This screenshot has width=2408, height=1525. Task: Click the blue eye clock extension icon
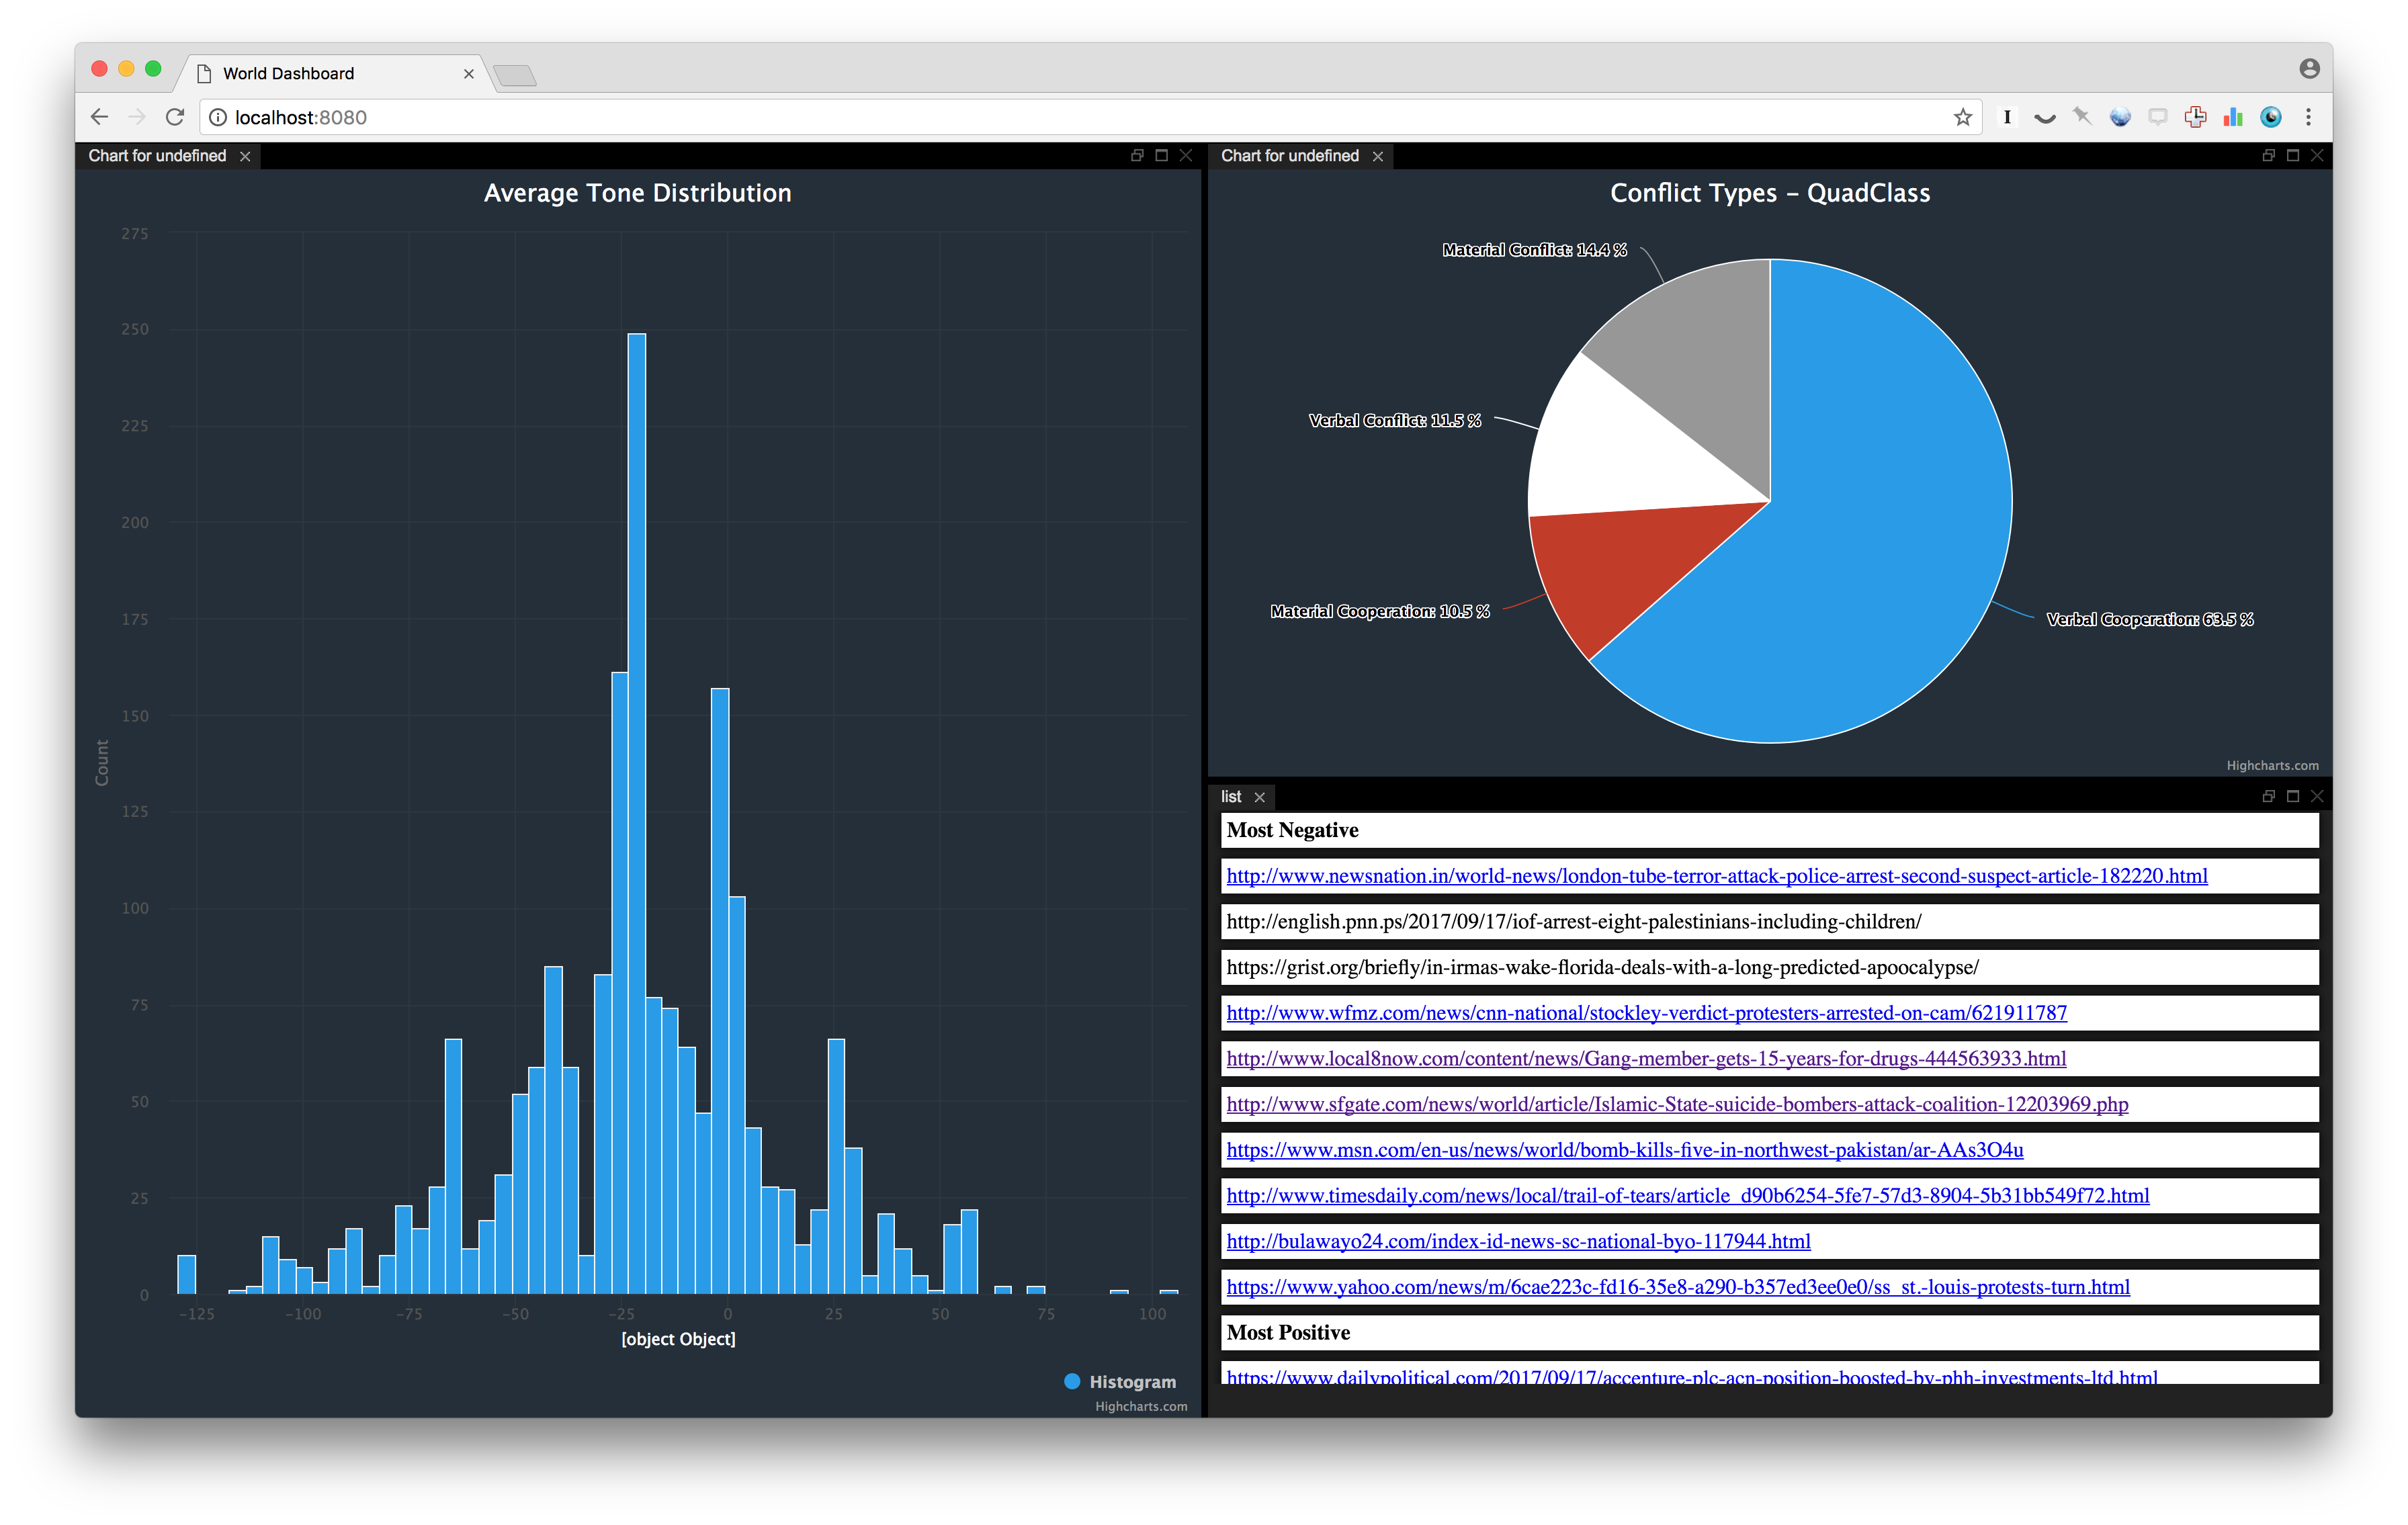(2271, 117)
